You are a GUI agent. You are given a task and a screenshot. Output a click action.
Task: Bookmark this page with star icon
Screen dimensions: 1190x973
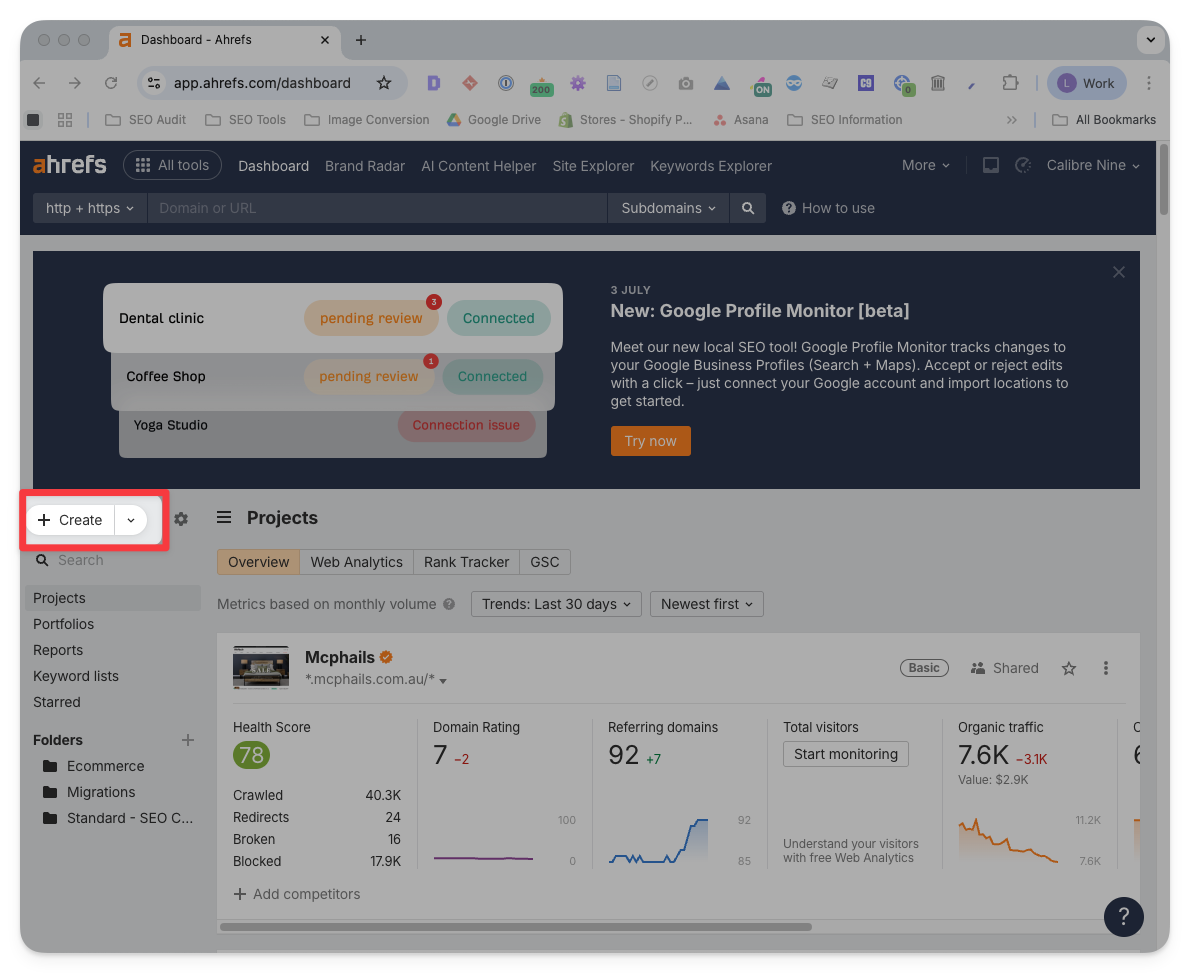[x=384, y=83]
